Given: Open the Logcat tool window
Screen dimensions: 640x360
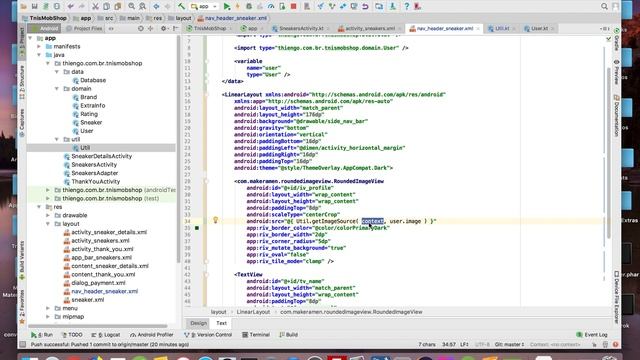Looking at the screenshot, I should pos(106,335).
